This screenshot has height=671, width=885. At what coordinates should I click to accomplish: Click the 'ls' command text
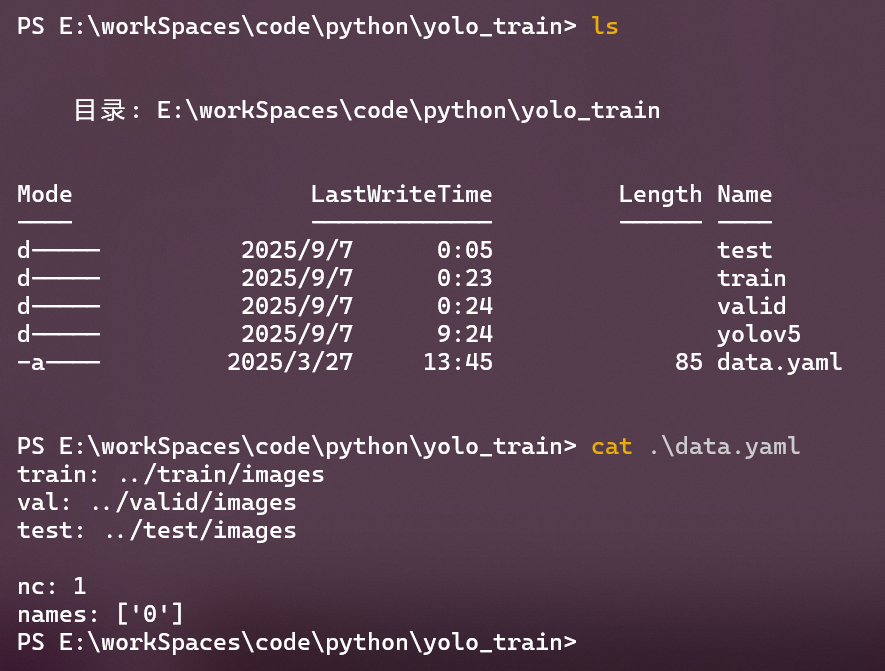[605, 27]
